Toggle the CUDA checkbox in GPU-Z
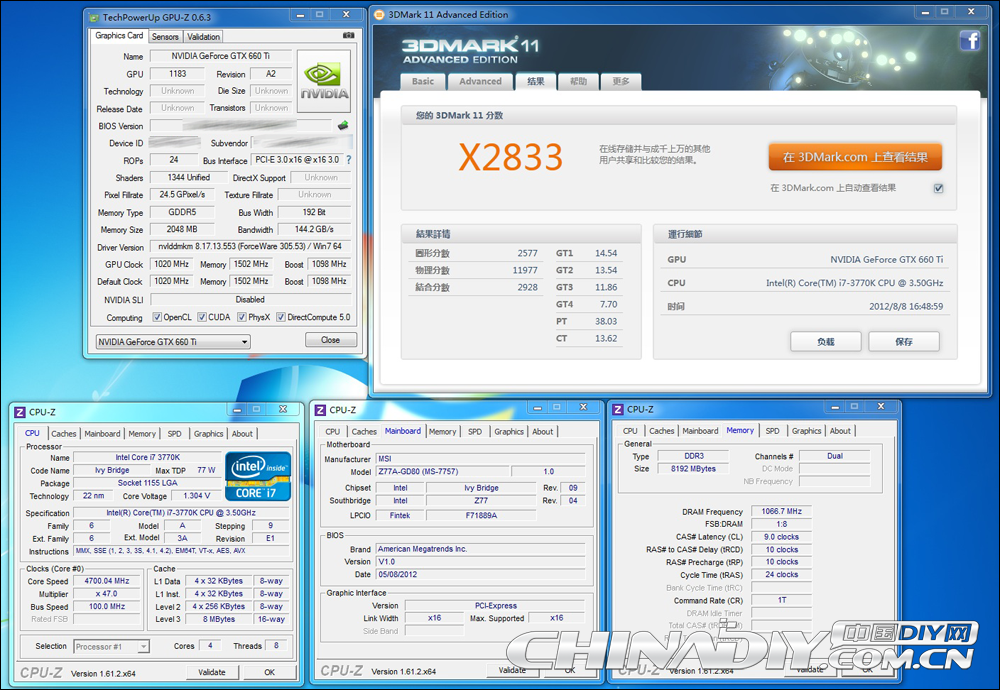Image resolution: width=1000 pixels, height=690 pixels. [x=202, y=317]
